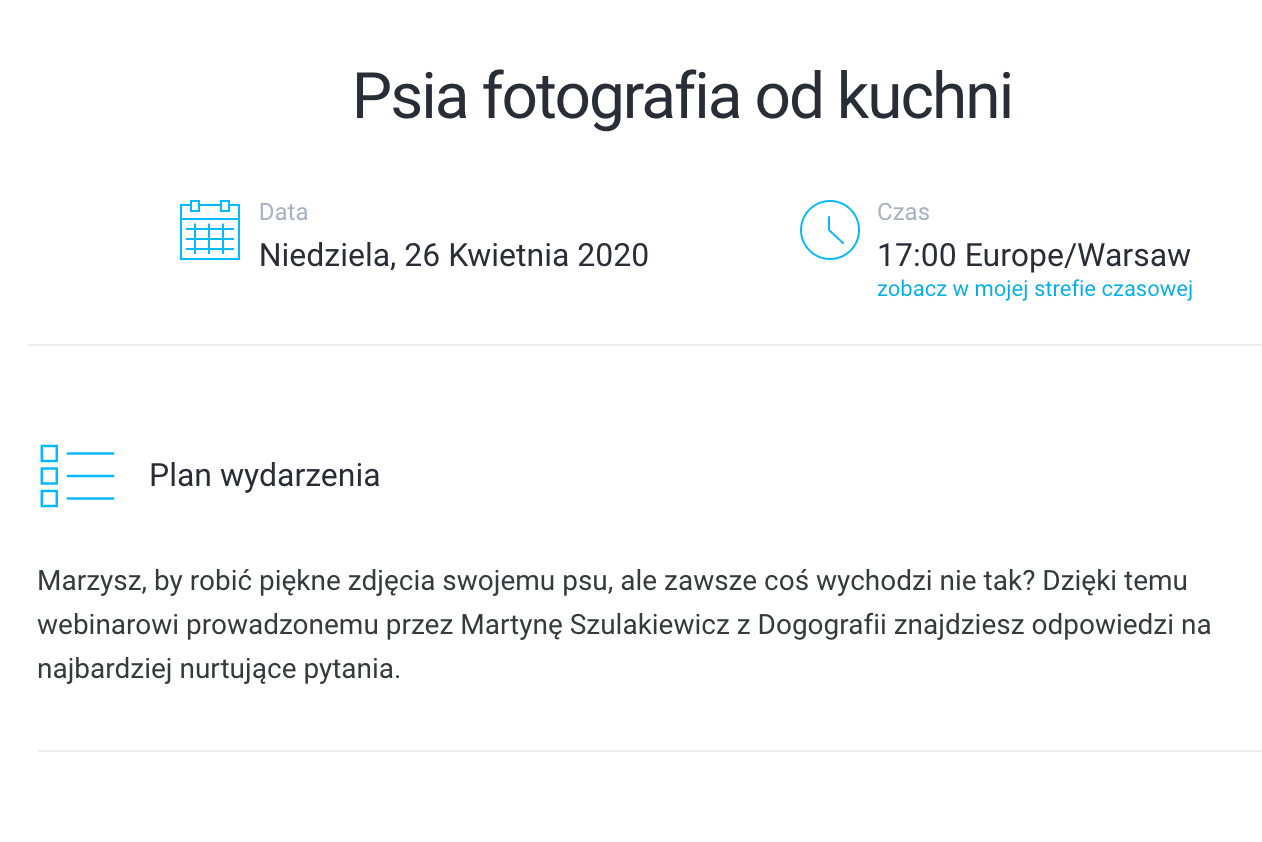Click the divider line below the description
Viewport: 1262px width, 842px height.
(x=650, y=751)
